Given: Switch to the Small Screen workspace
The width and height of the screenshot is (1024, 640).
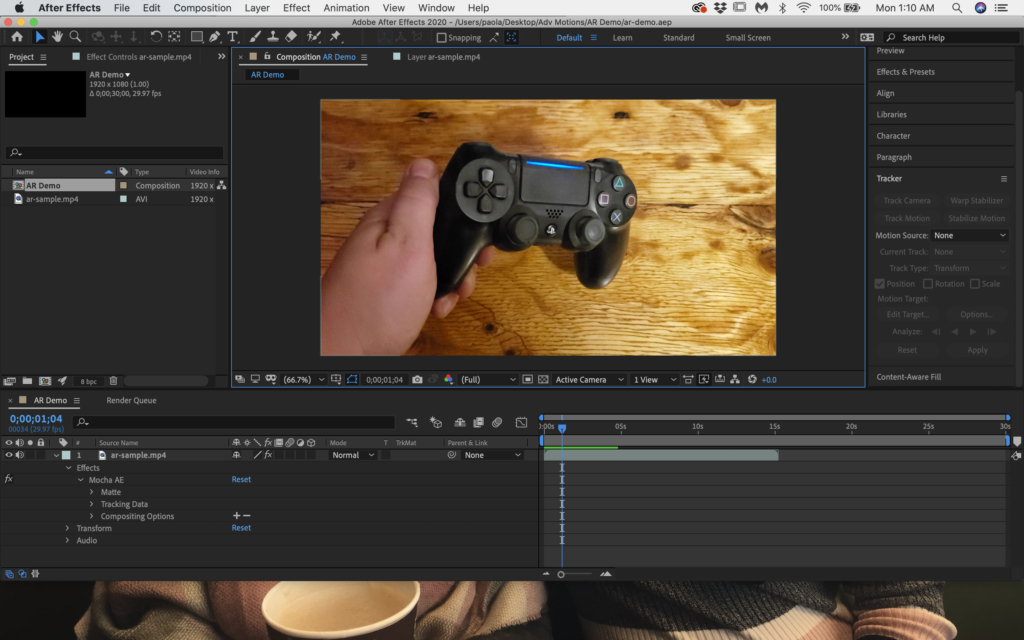Looking at the screenshot, I should [748, 38].
